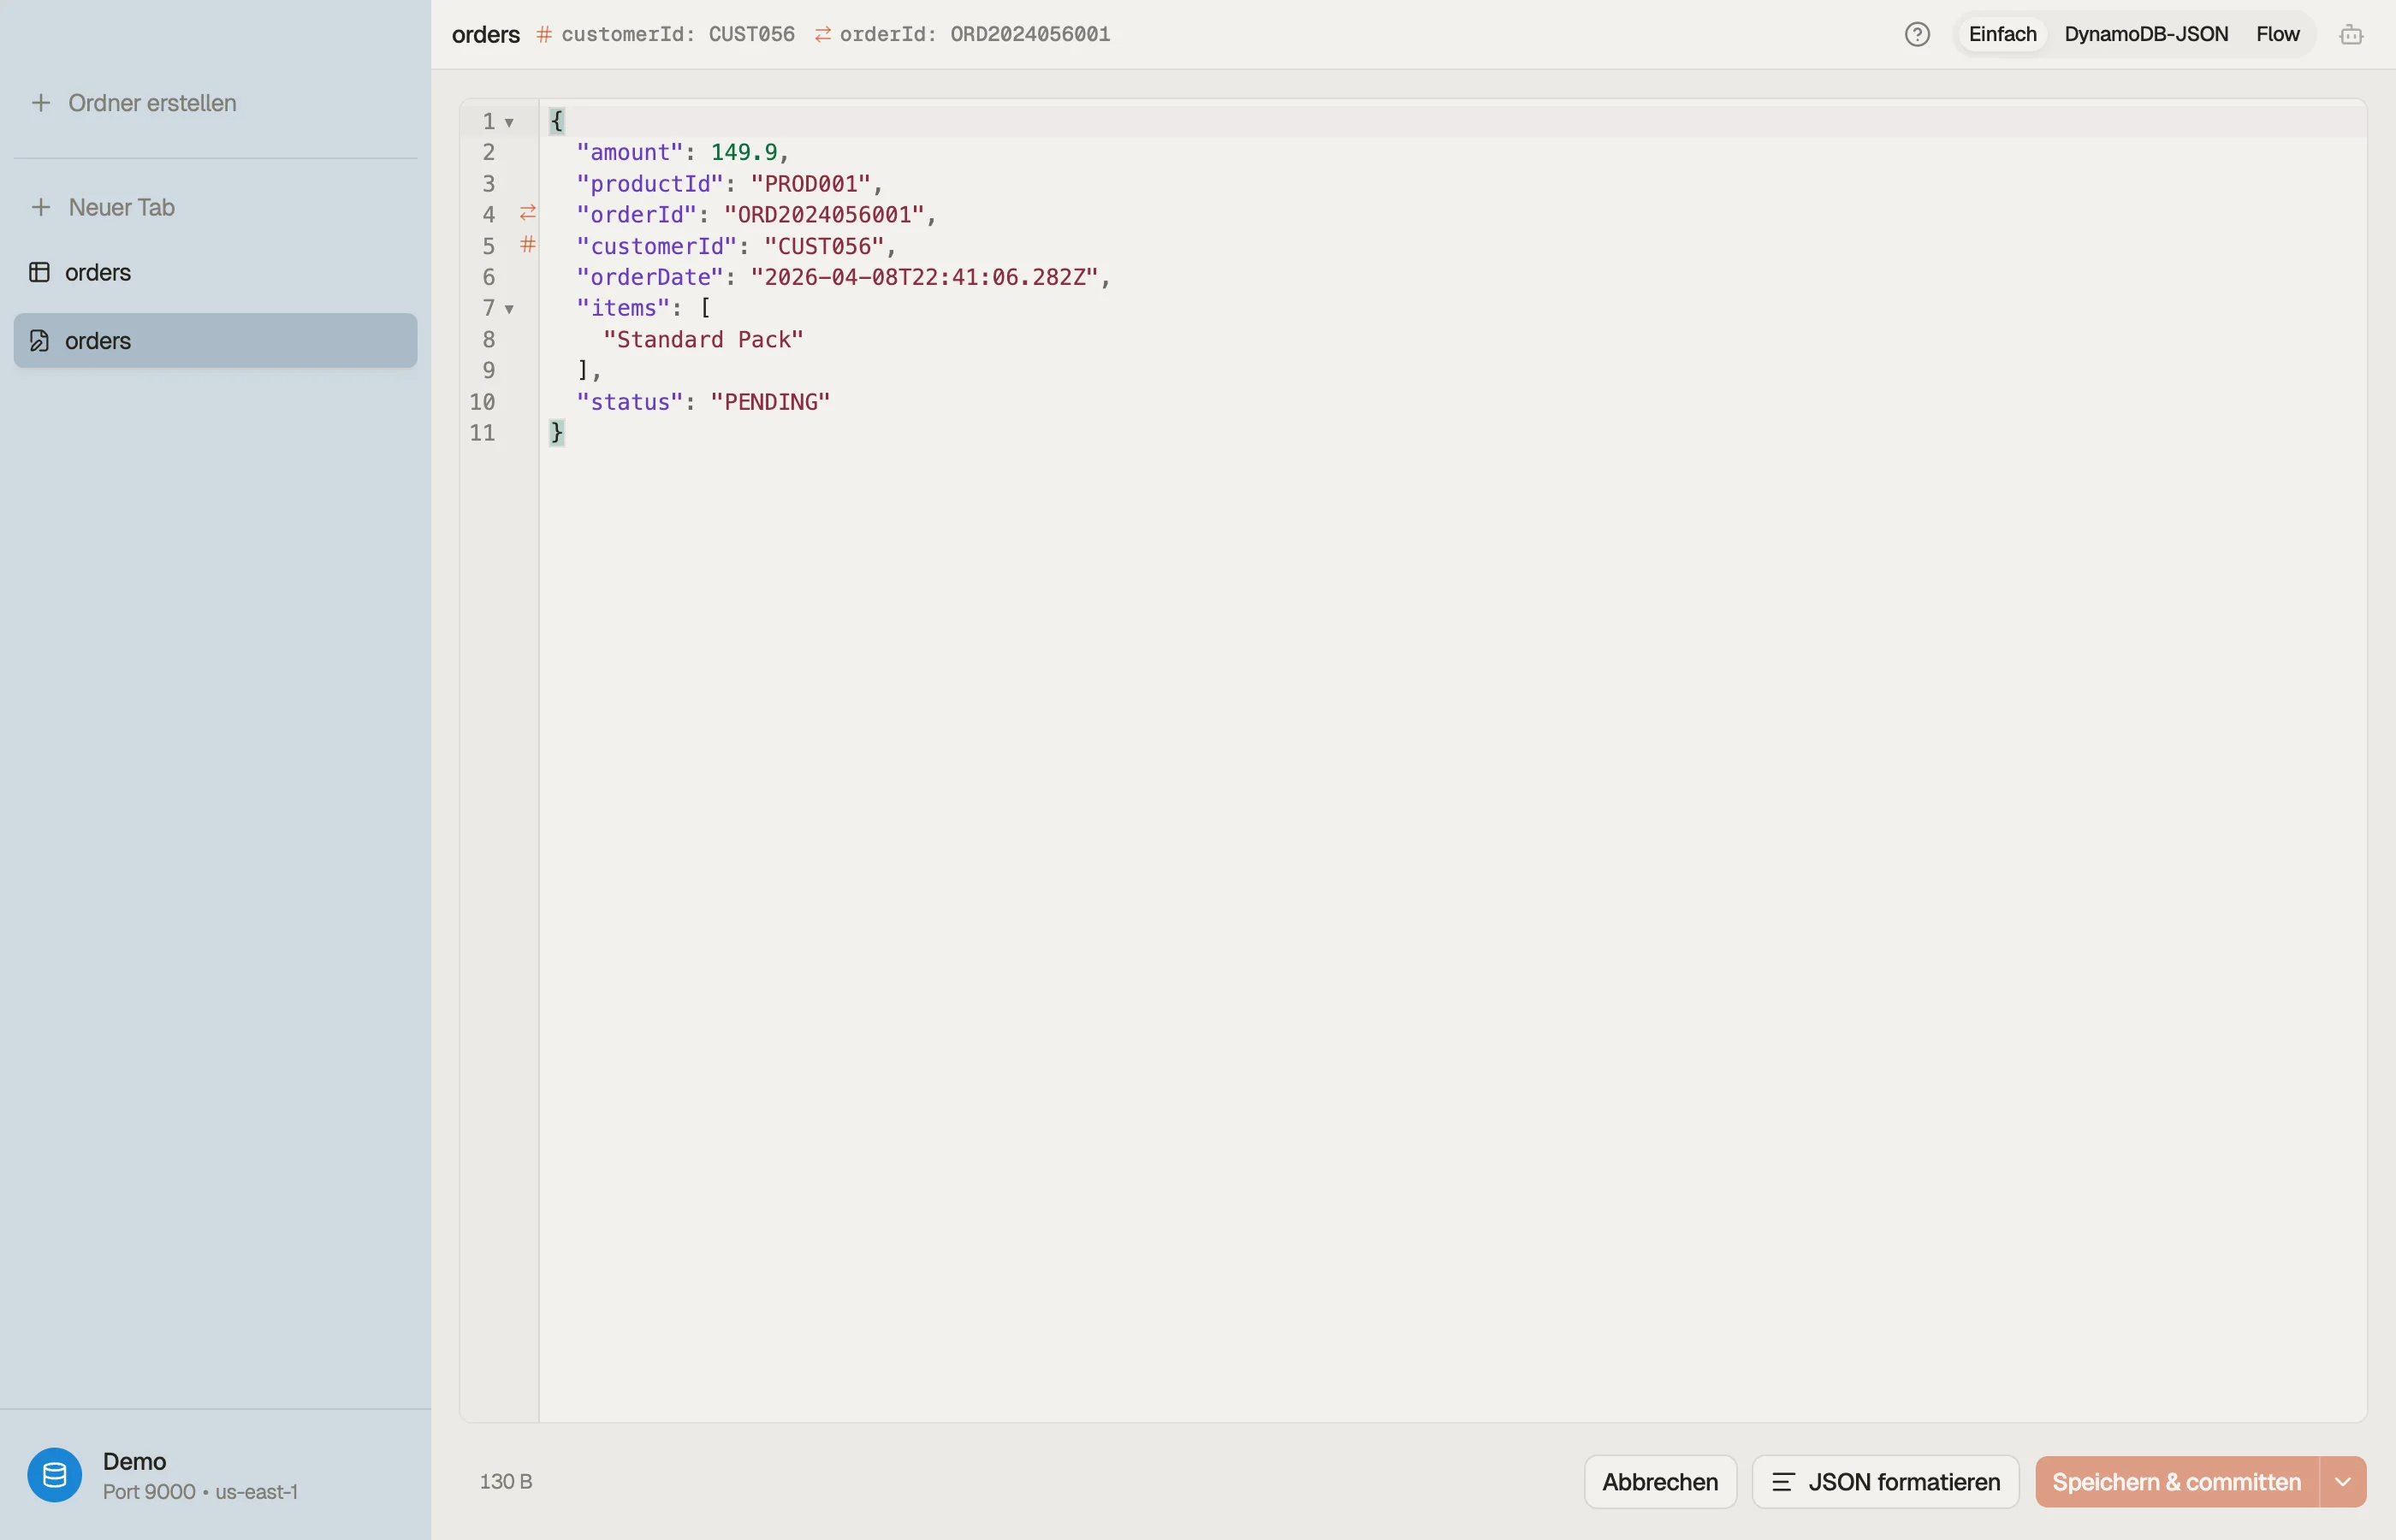Click the "items" key in editor
2396x1540 pixels.
(623, 308)
